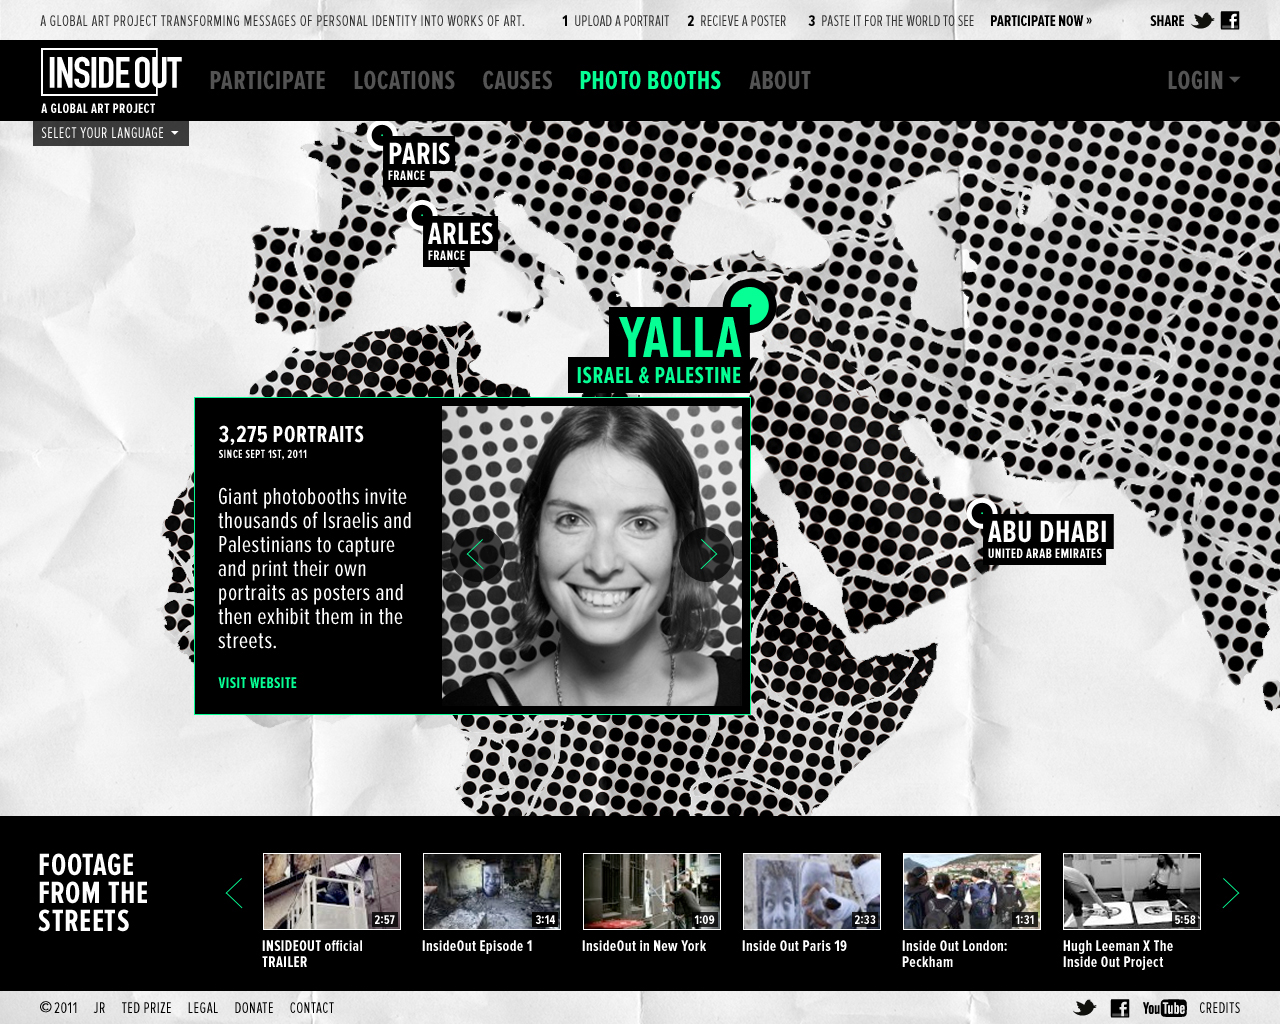The height and width of the screenshot is (1024, 1280).
Task: Open the footer Twitter icon
Action: coord(1085,1008)
